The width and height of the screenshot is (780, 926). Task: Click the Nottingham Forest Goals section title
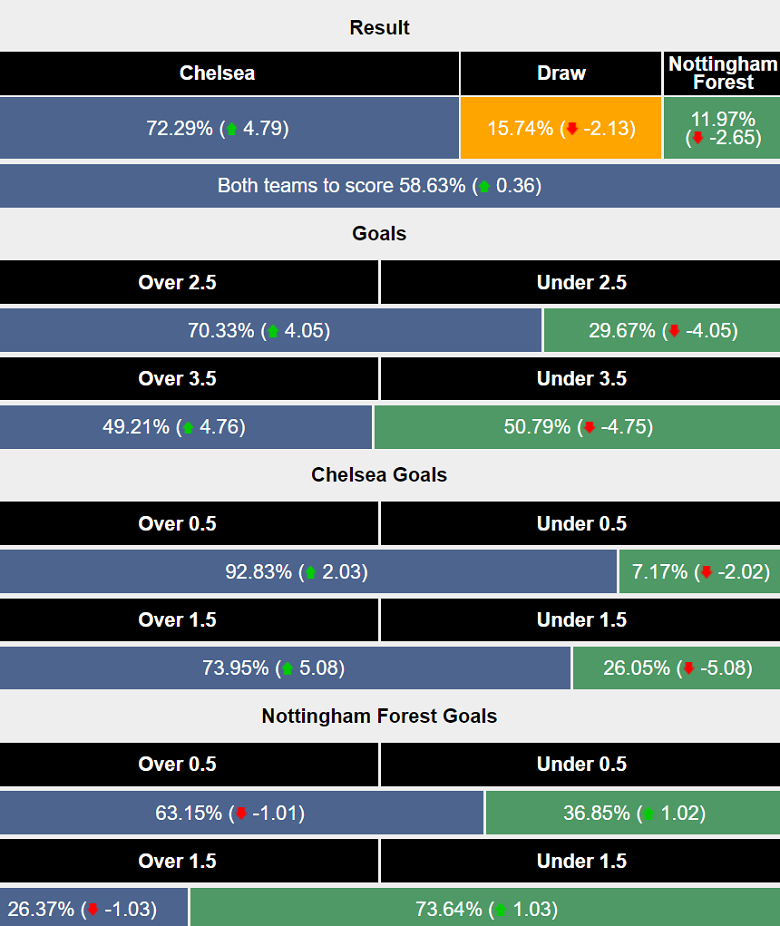point(379,716)
